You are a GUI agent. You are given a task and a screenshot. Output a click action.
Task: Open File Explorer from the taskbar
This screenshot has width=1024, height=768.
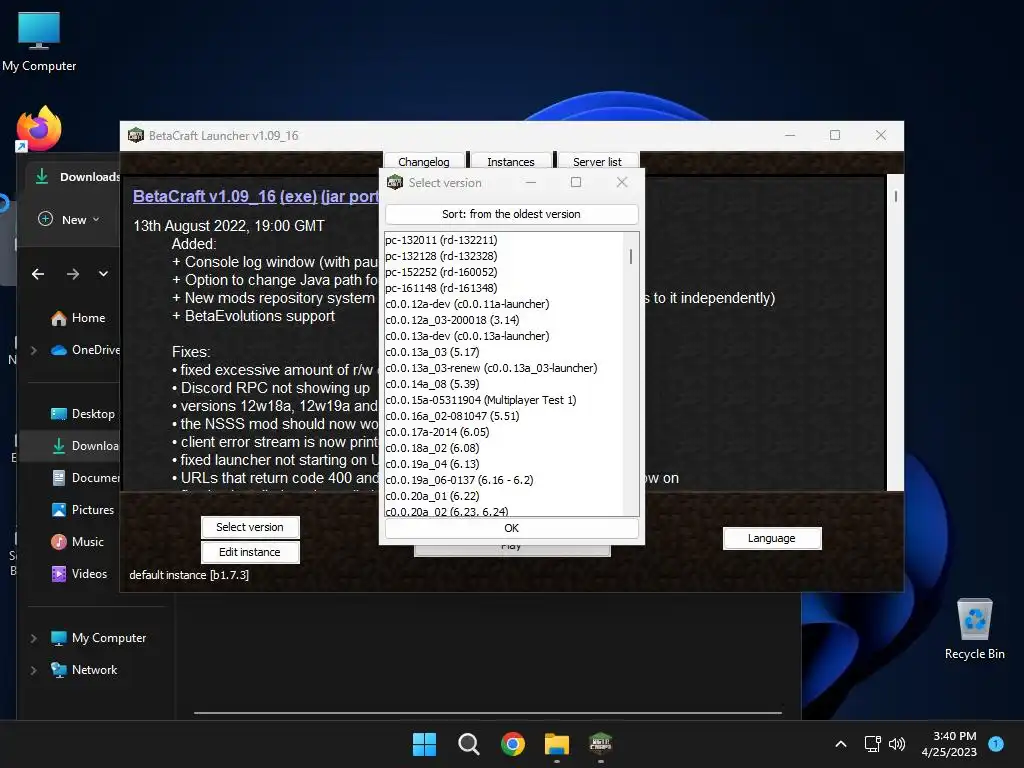click(556, 744)
